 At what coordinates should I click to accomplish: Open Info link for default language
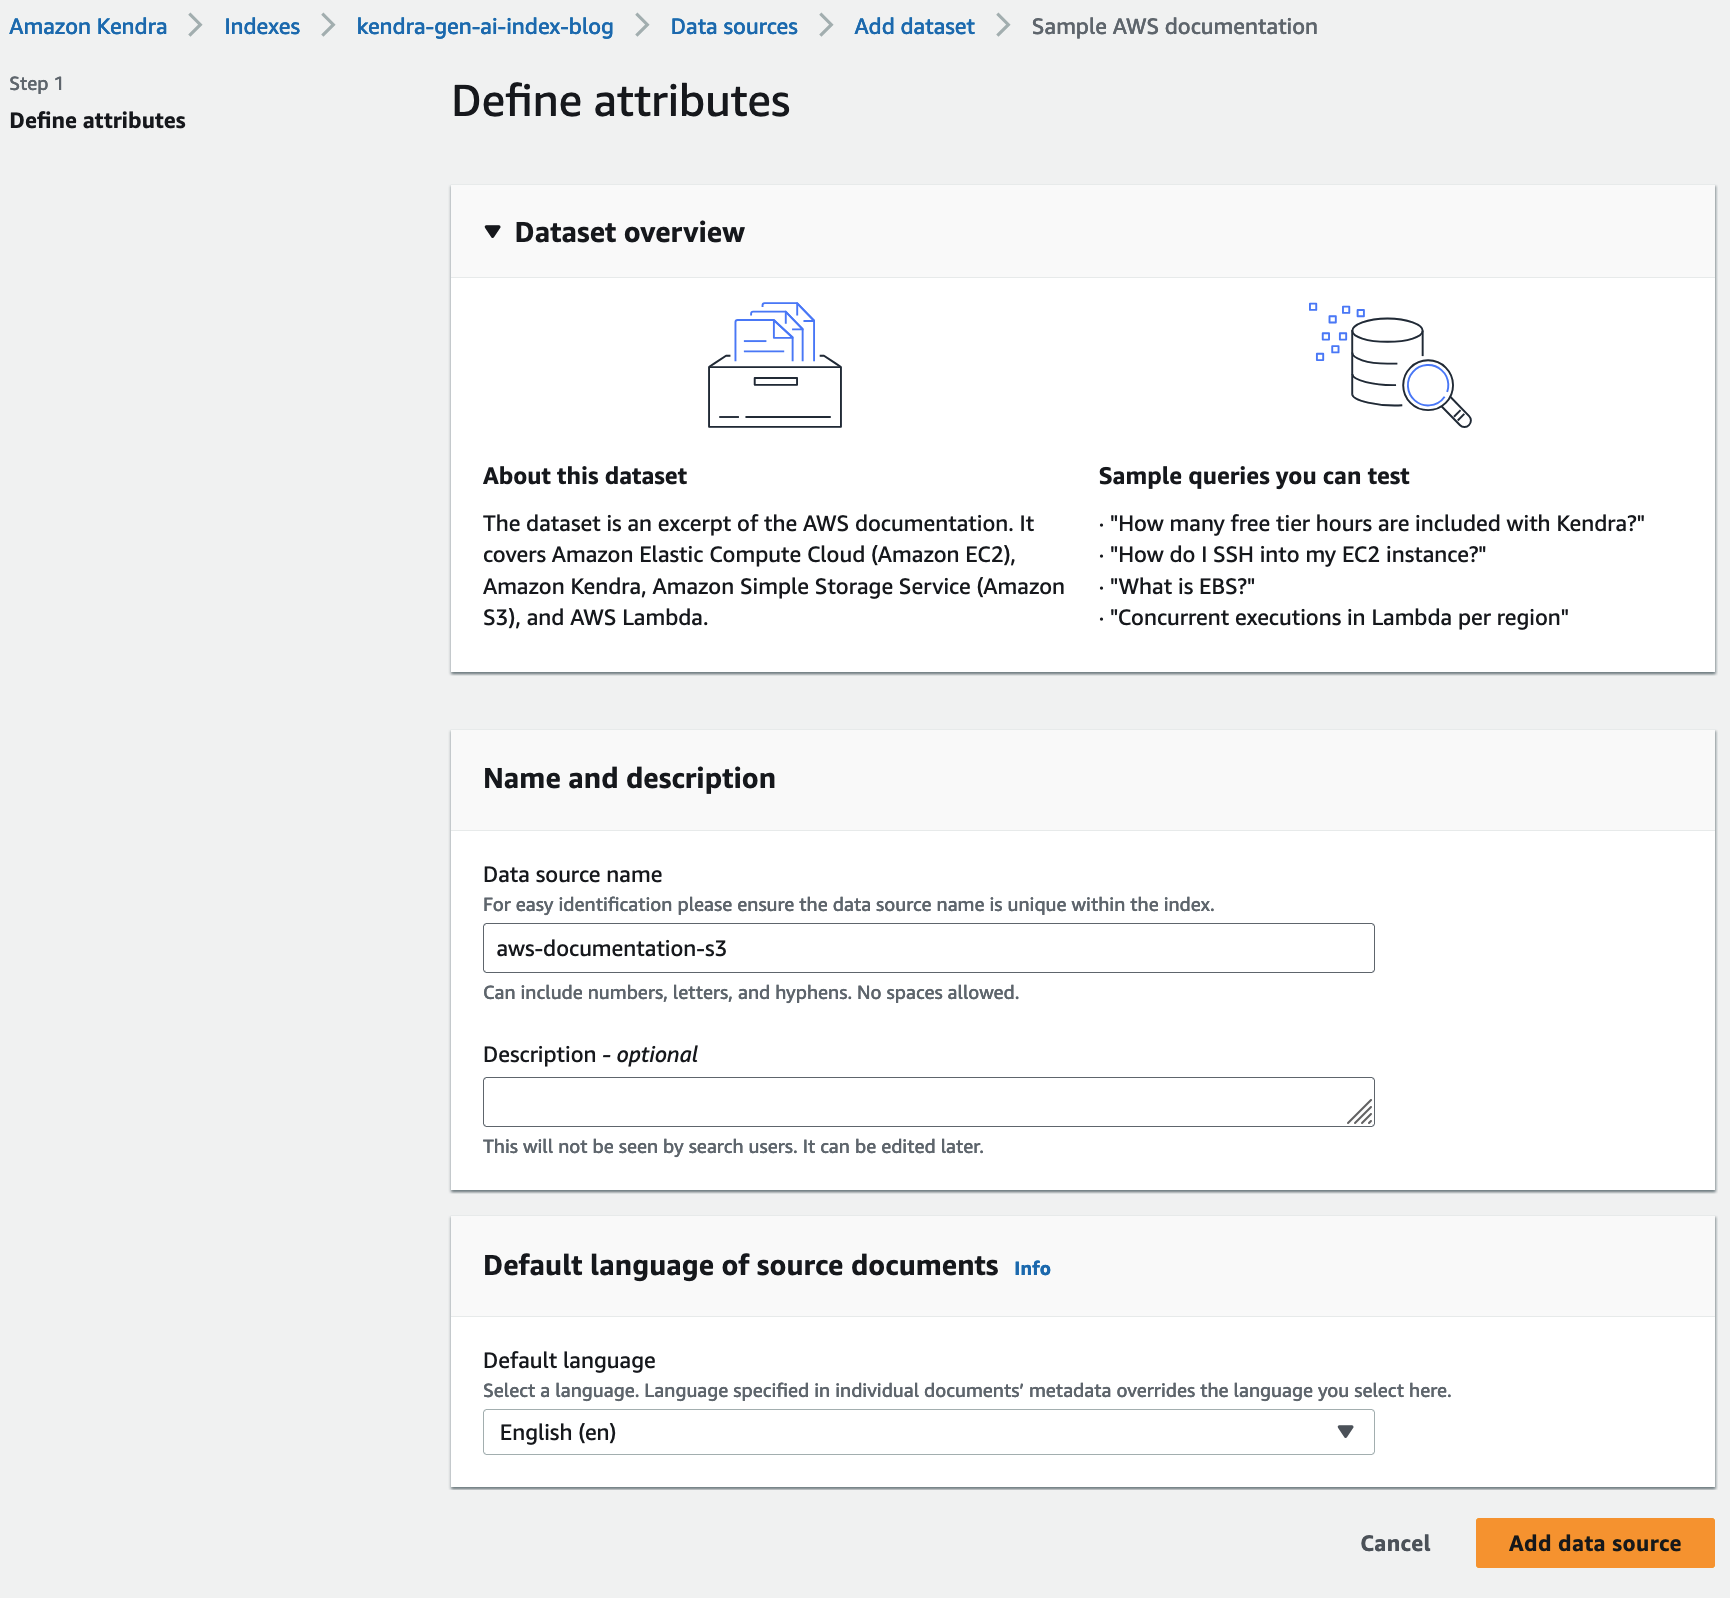click(1032, 1269)
